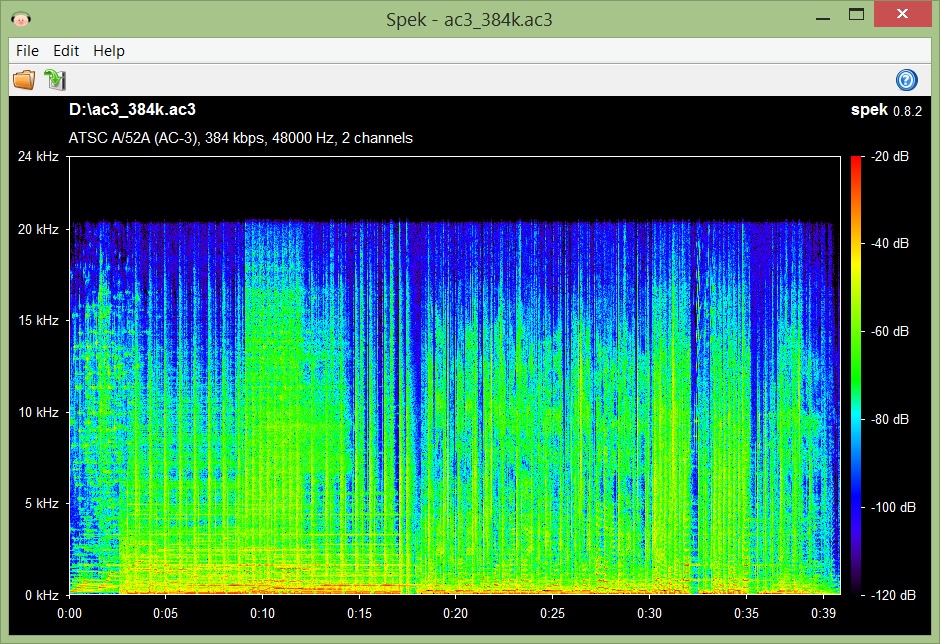Open the Help menu
940x644 pixels.
109,50
